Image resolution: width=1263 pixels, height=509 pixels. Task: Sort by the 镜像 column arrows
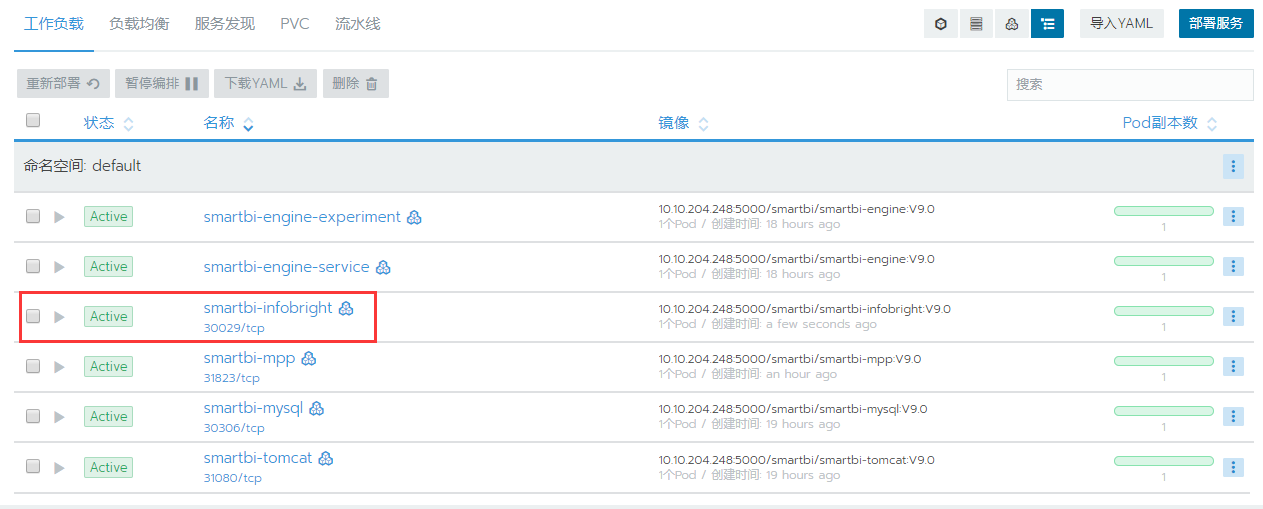tap(703, 124)
